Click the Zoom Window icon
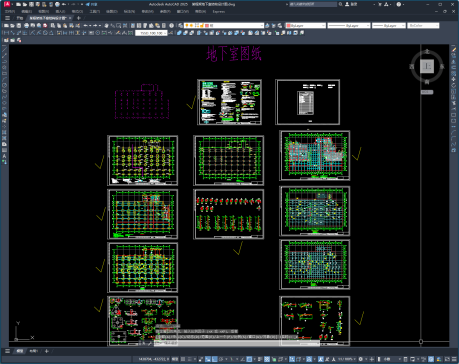Viewport: 459px width, 364px height. pyautogui.click(x=119, y=25)
